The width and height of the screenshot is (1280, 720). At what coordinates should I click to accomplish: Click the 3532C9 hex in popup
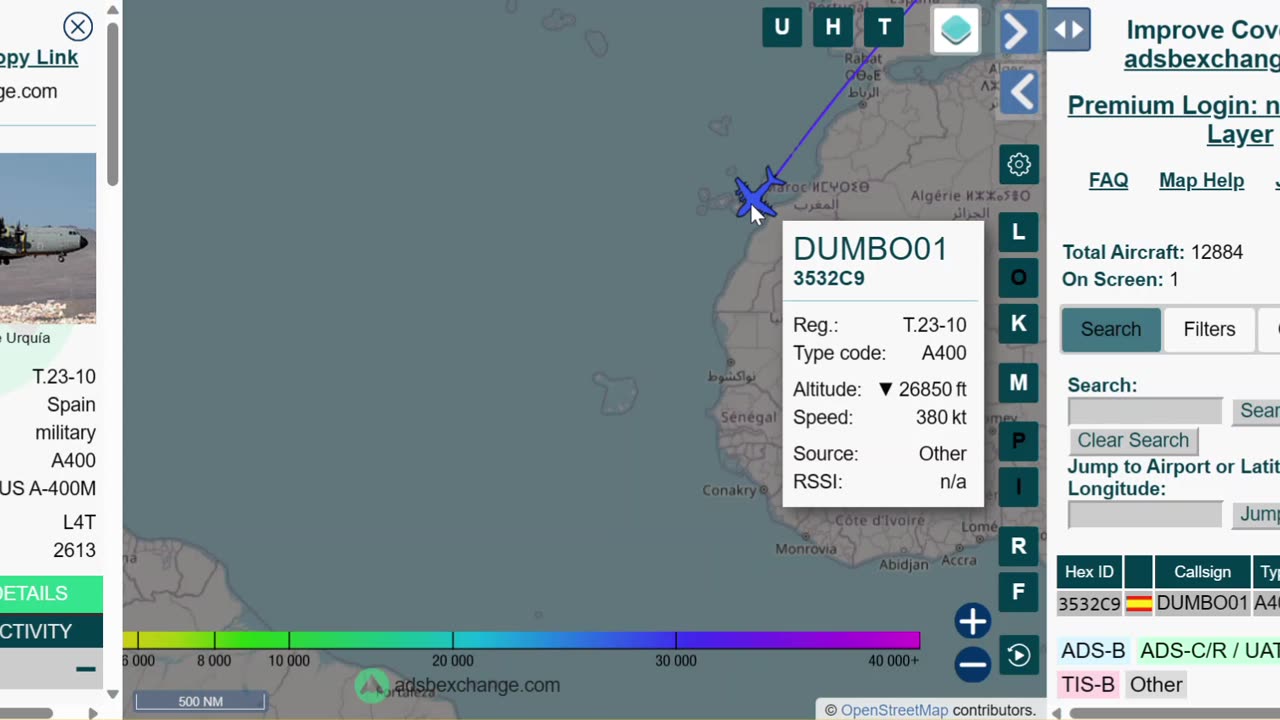pos(829,279)
